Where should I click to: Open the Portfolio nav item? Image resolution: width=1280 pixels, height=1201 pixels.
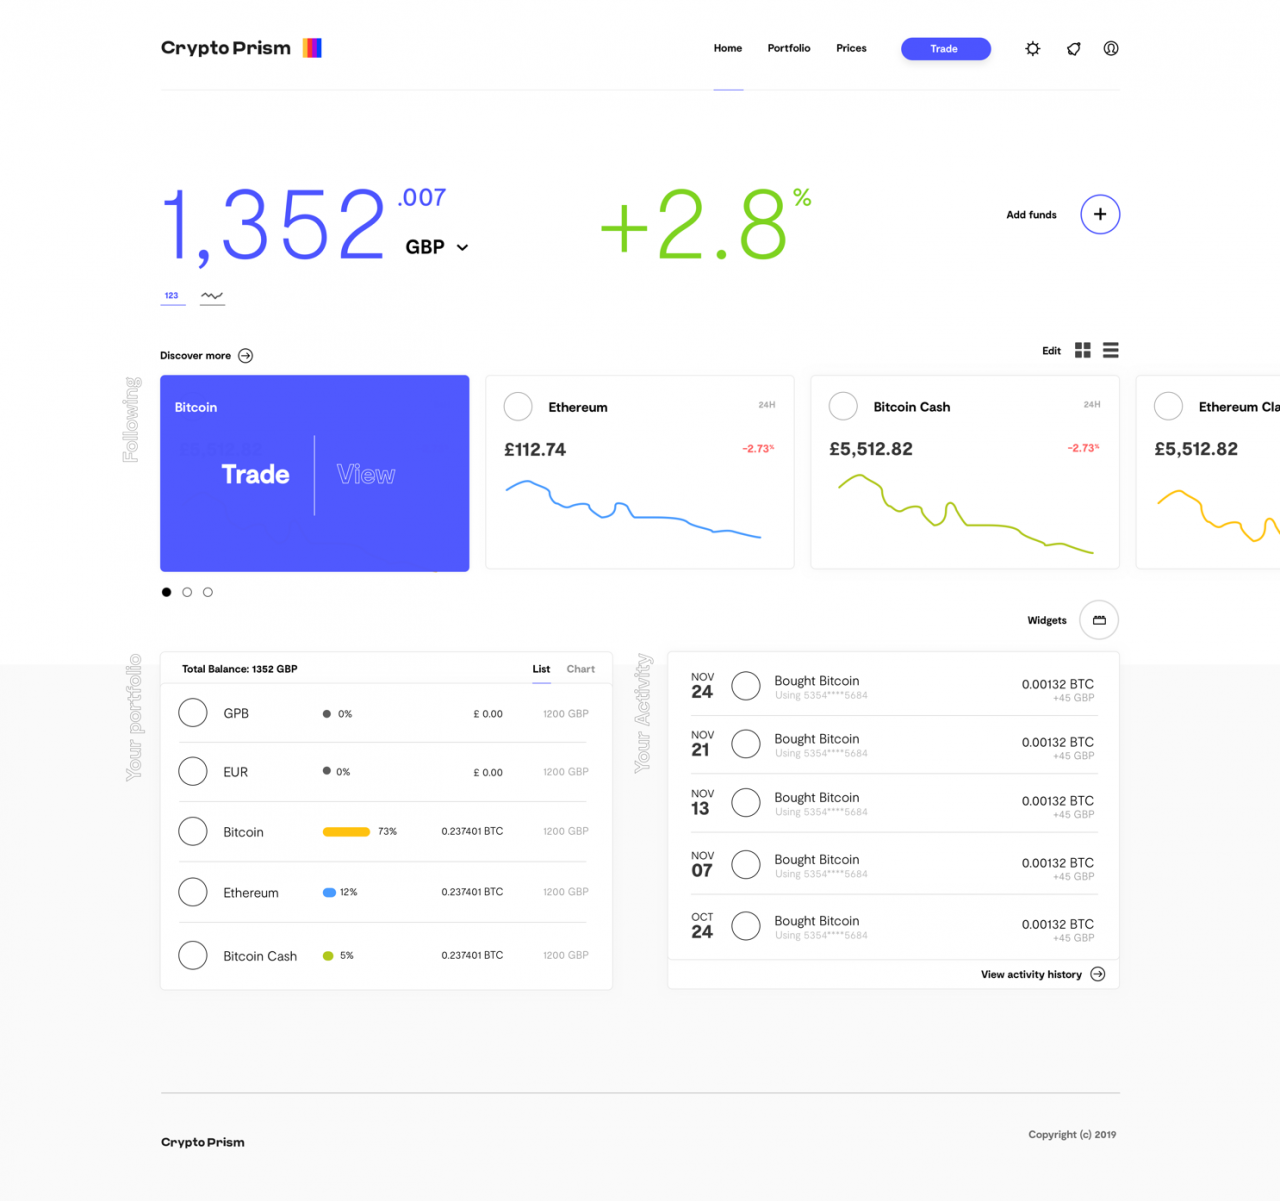click(x=789, y=48)
